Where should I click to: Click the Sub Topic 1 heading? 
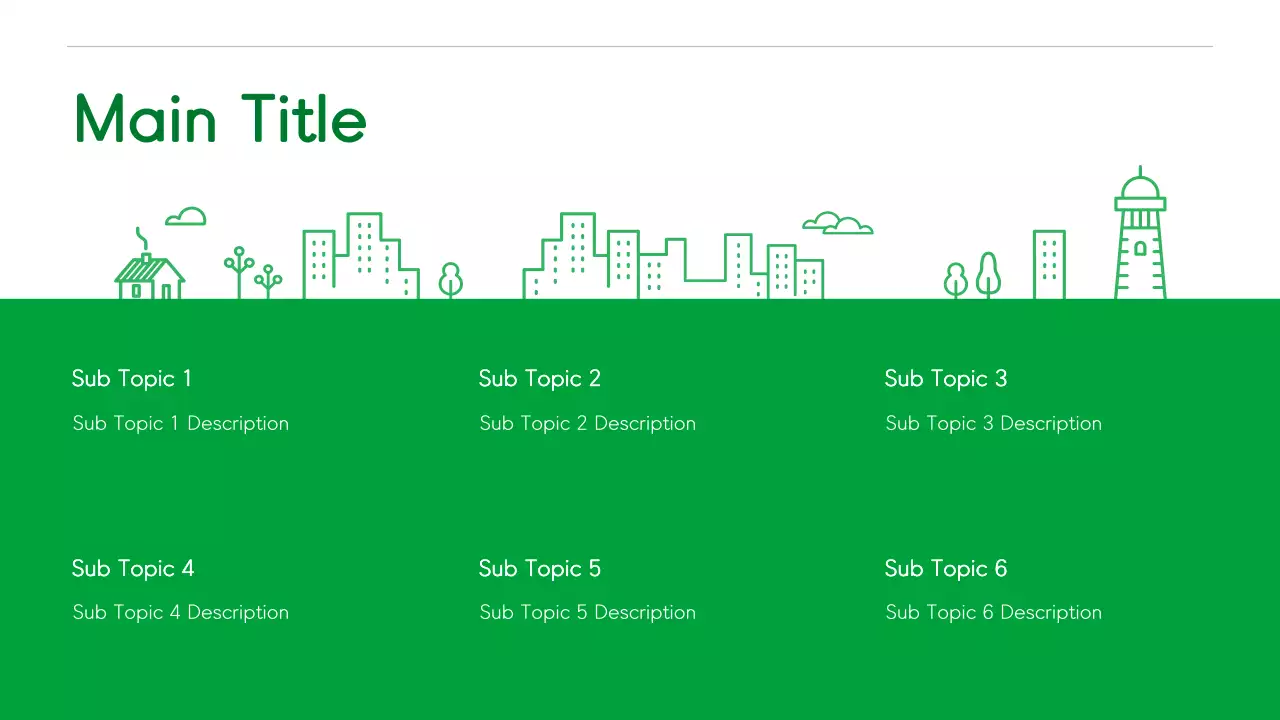click(131, 378)
